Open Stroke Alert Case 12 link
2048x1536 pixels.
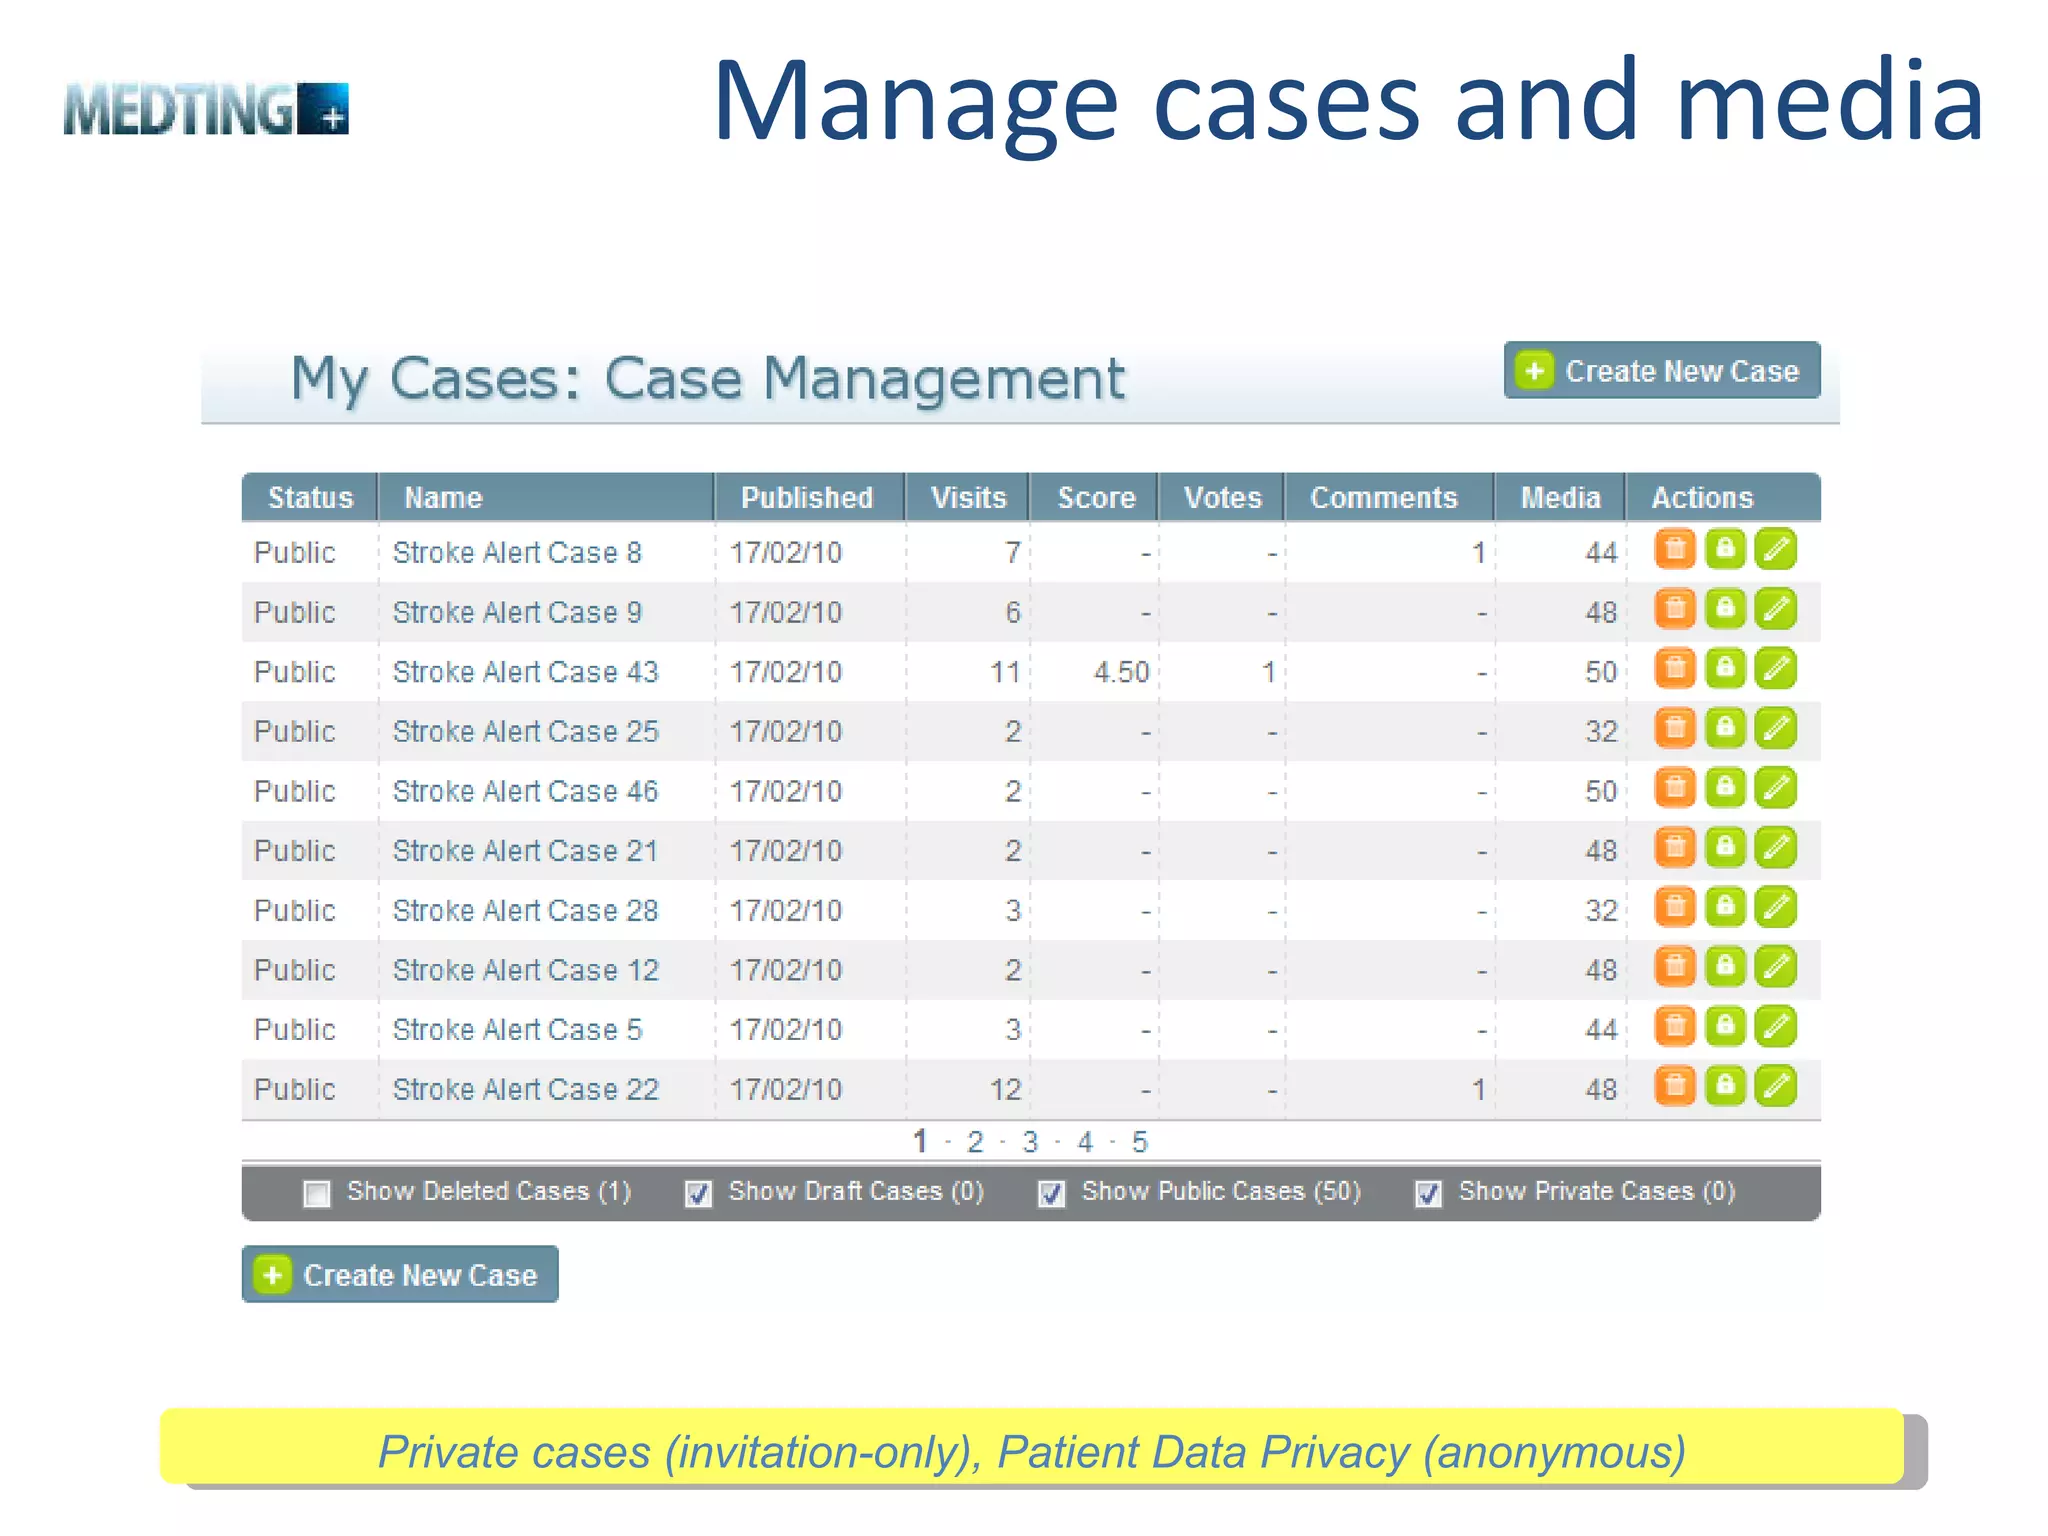(526, 970)
